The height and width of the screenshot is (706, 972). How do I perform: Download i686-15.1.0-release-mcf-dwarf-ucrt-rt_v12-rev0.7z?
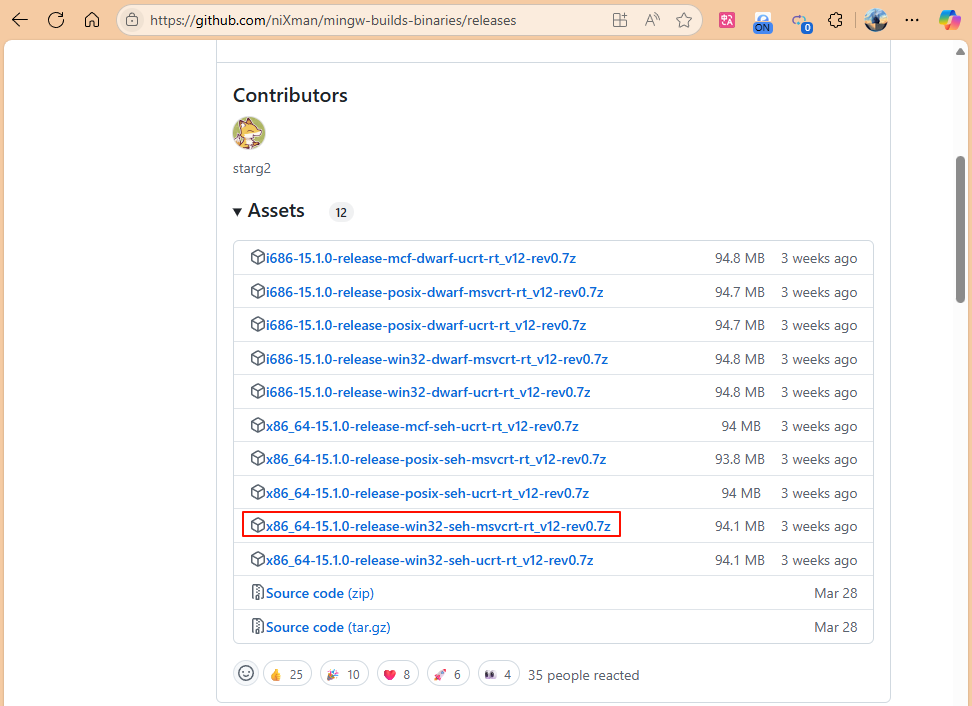pos(421,258)
